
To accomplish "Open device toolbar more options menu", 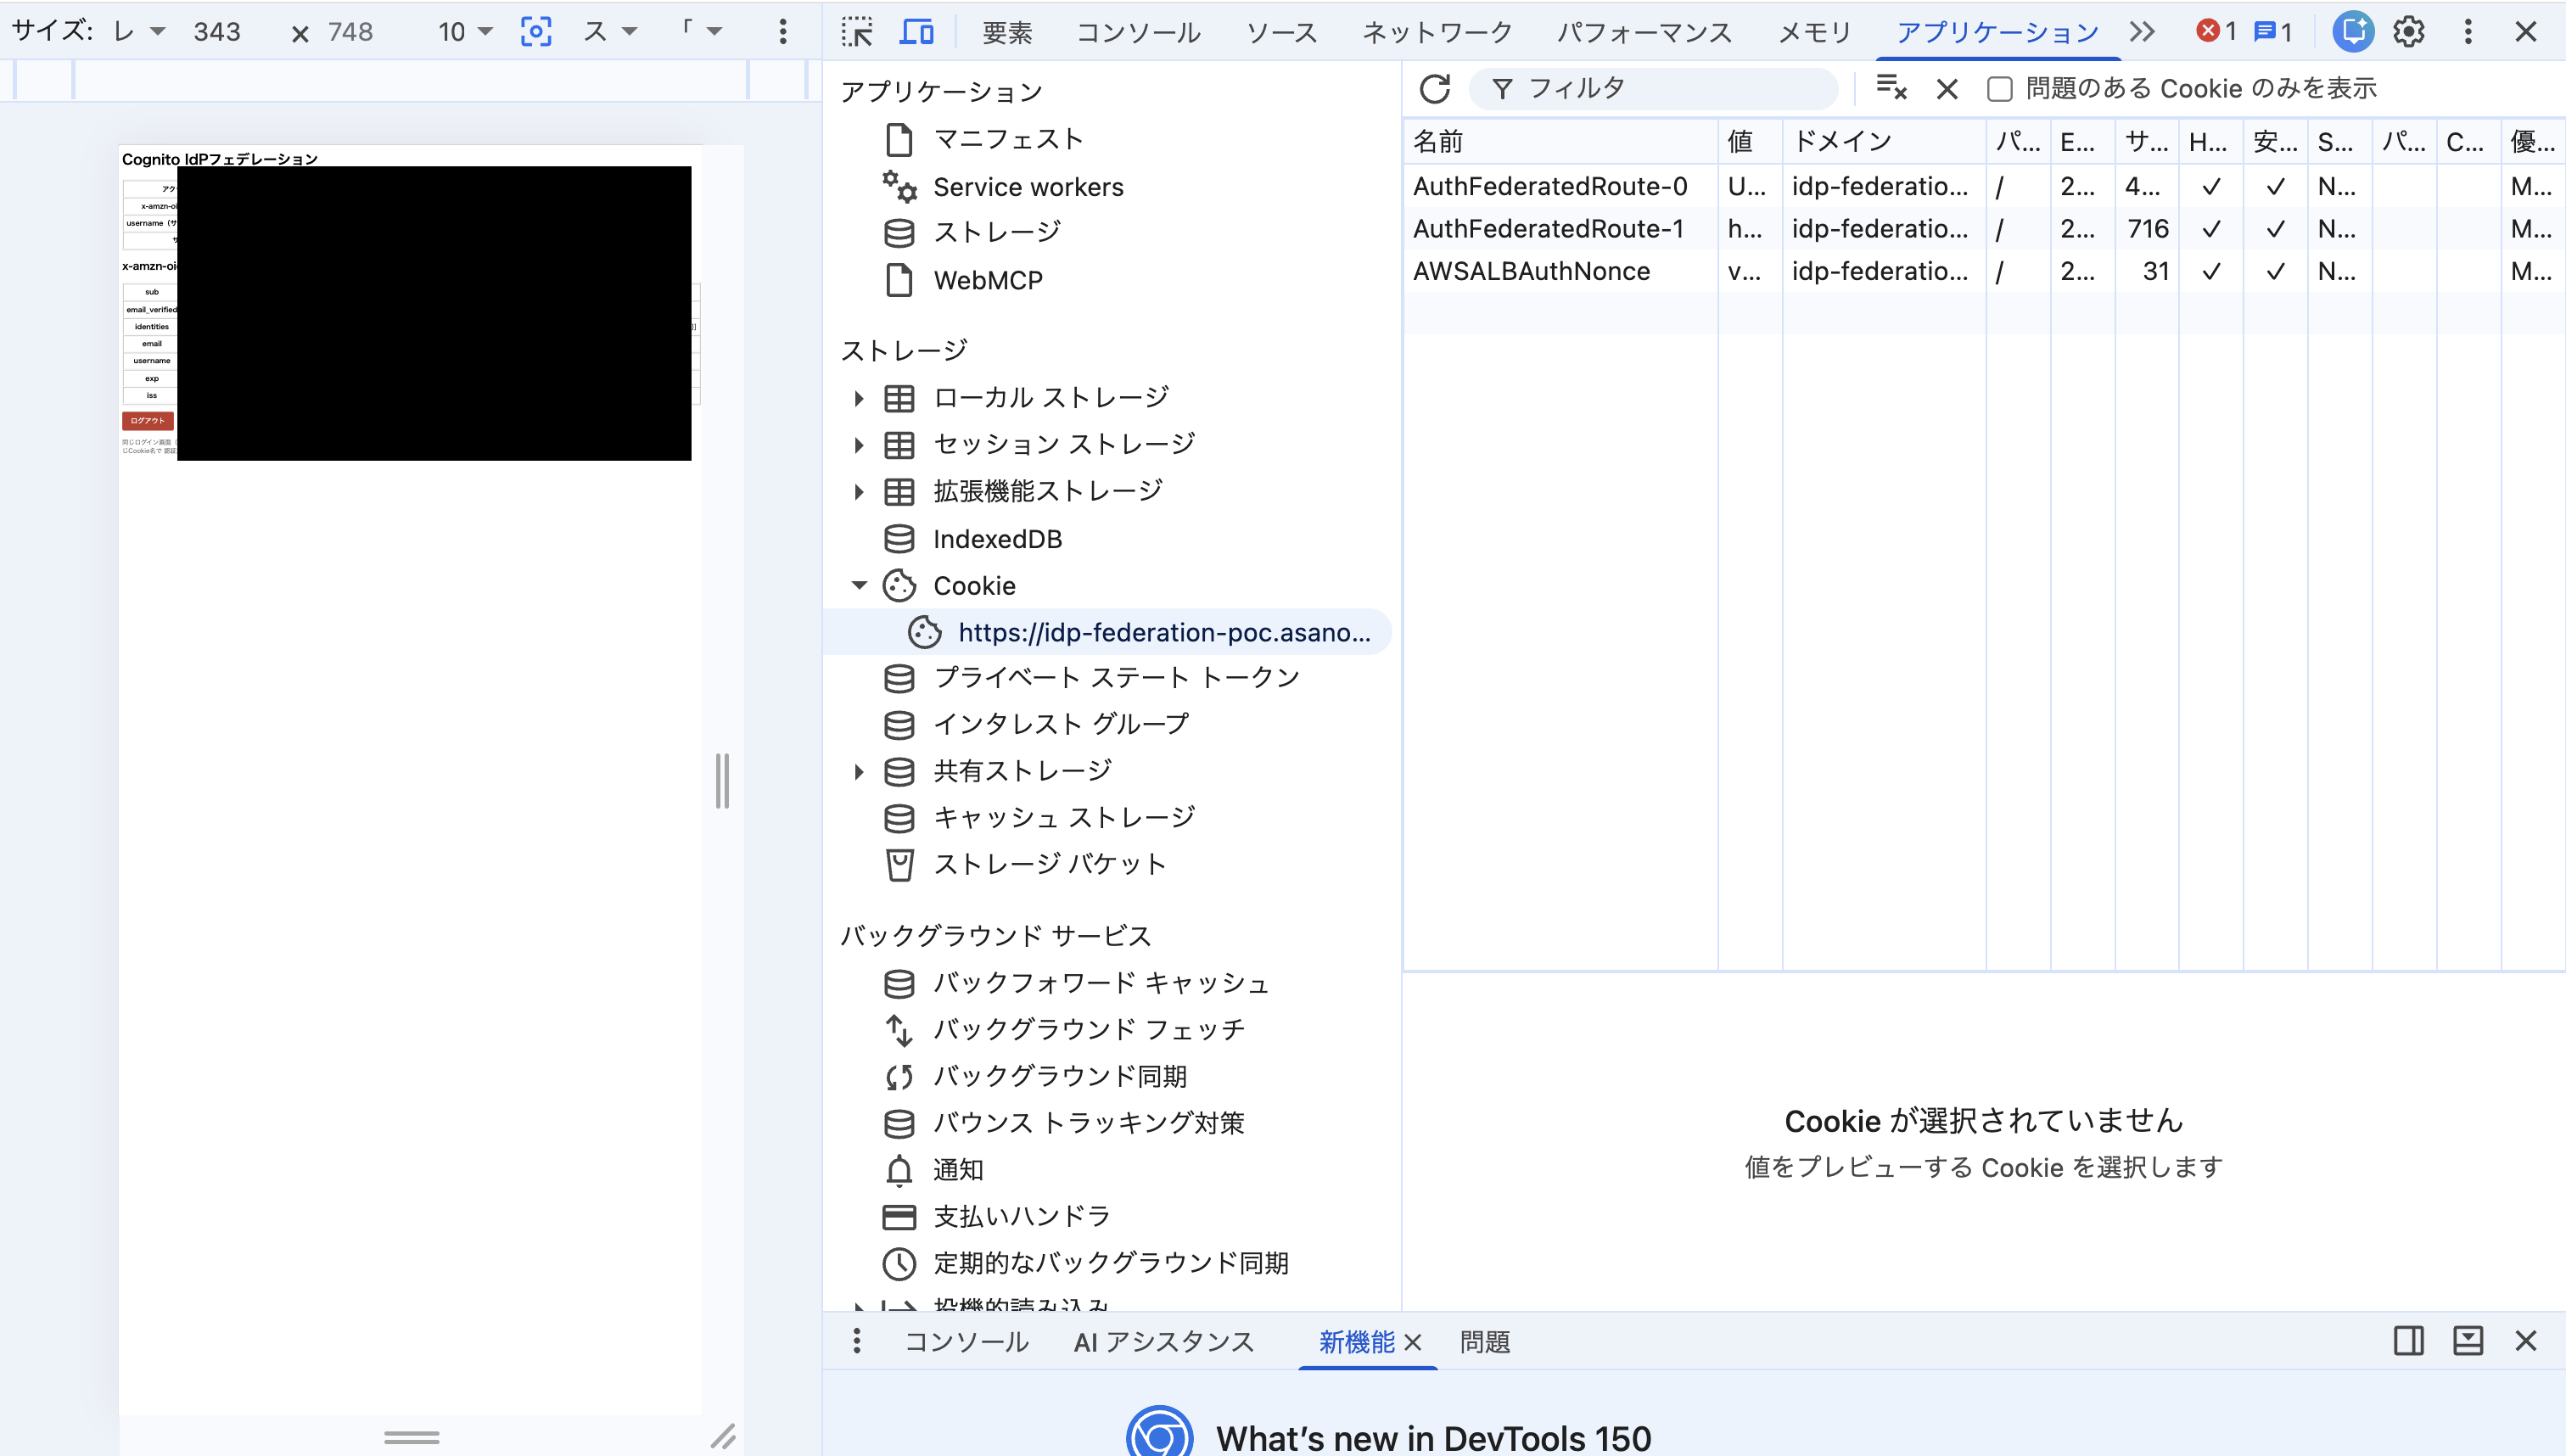I will pos(783,32).
